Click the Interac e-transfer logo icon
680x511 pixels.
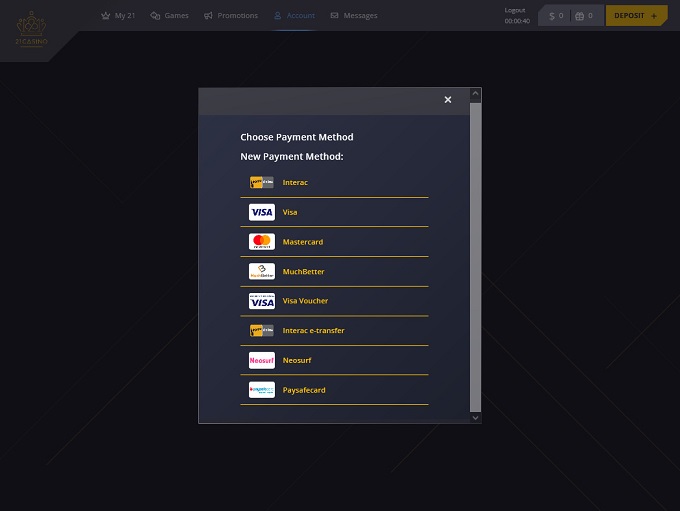(x=261, y=331)
